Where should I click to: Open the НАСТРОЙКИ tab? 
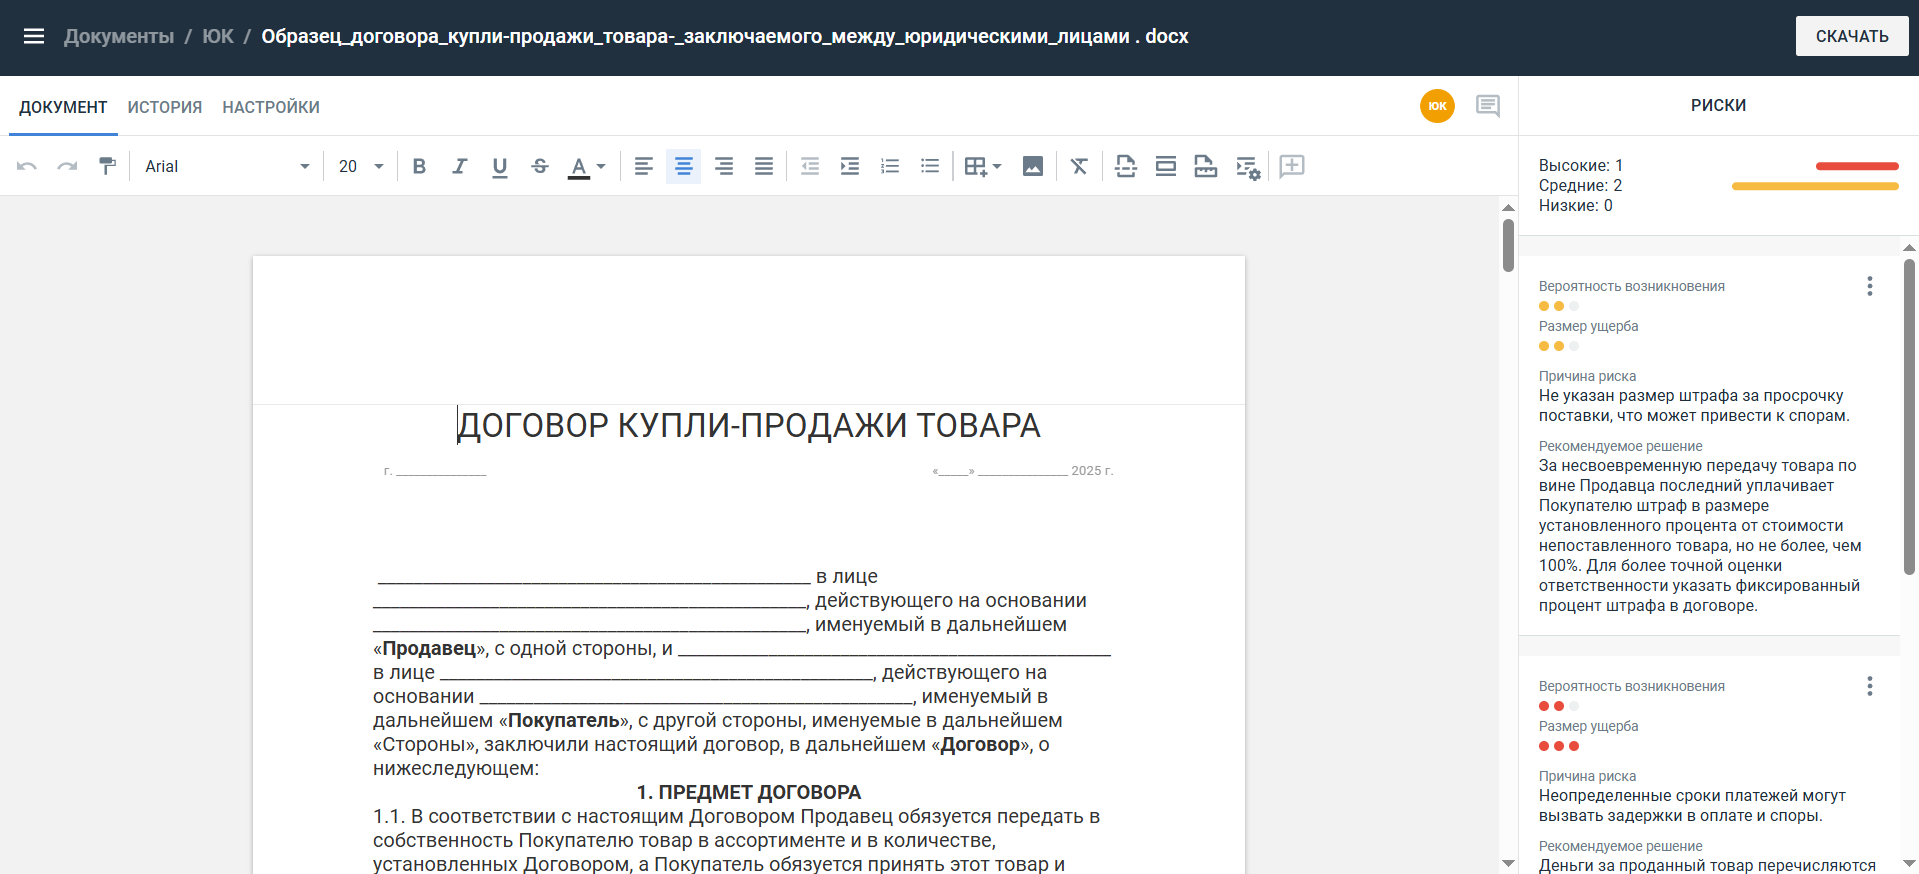(271, 107)
